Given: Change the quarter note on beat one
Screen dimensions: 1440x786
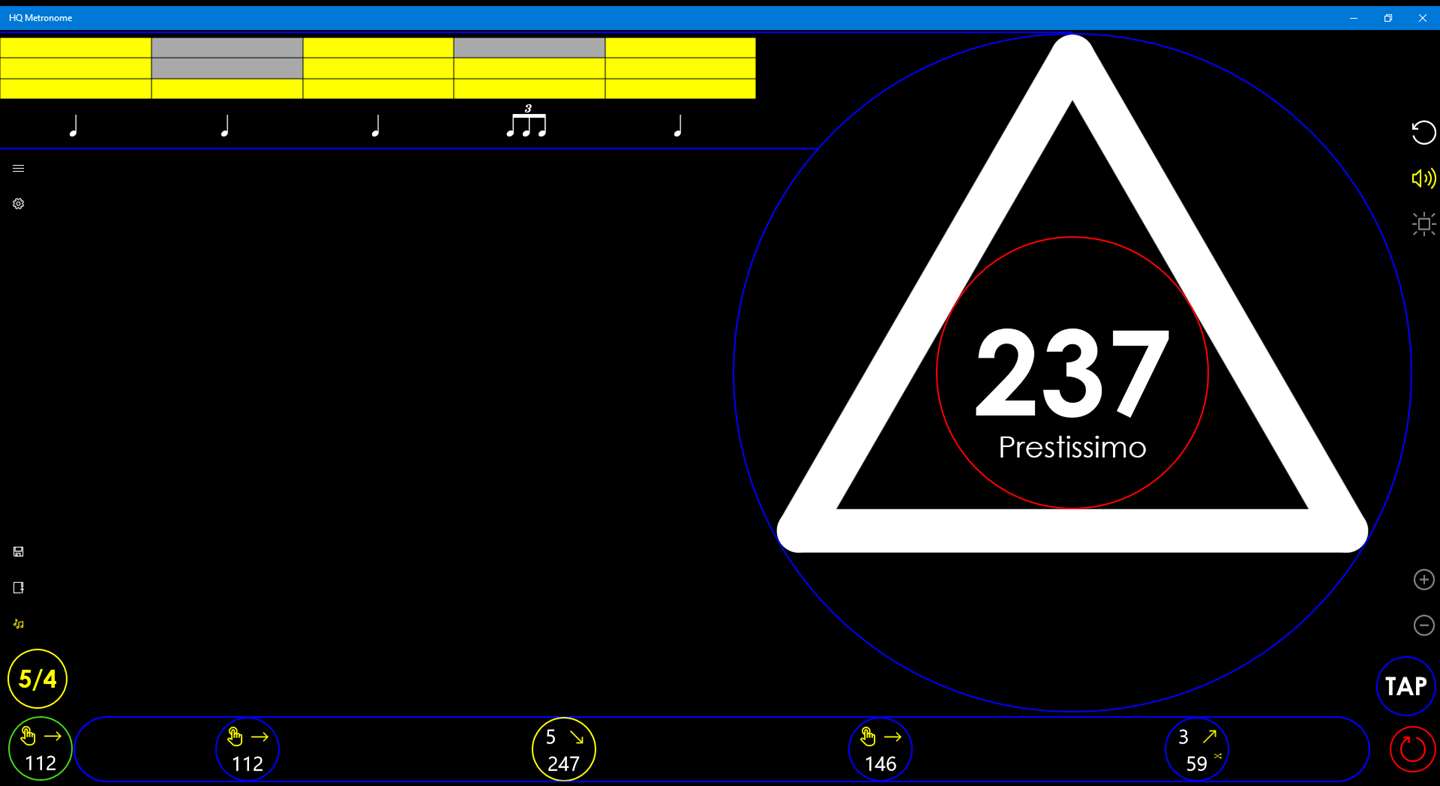Looking at the screenshot, I should click(73, 126).
